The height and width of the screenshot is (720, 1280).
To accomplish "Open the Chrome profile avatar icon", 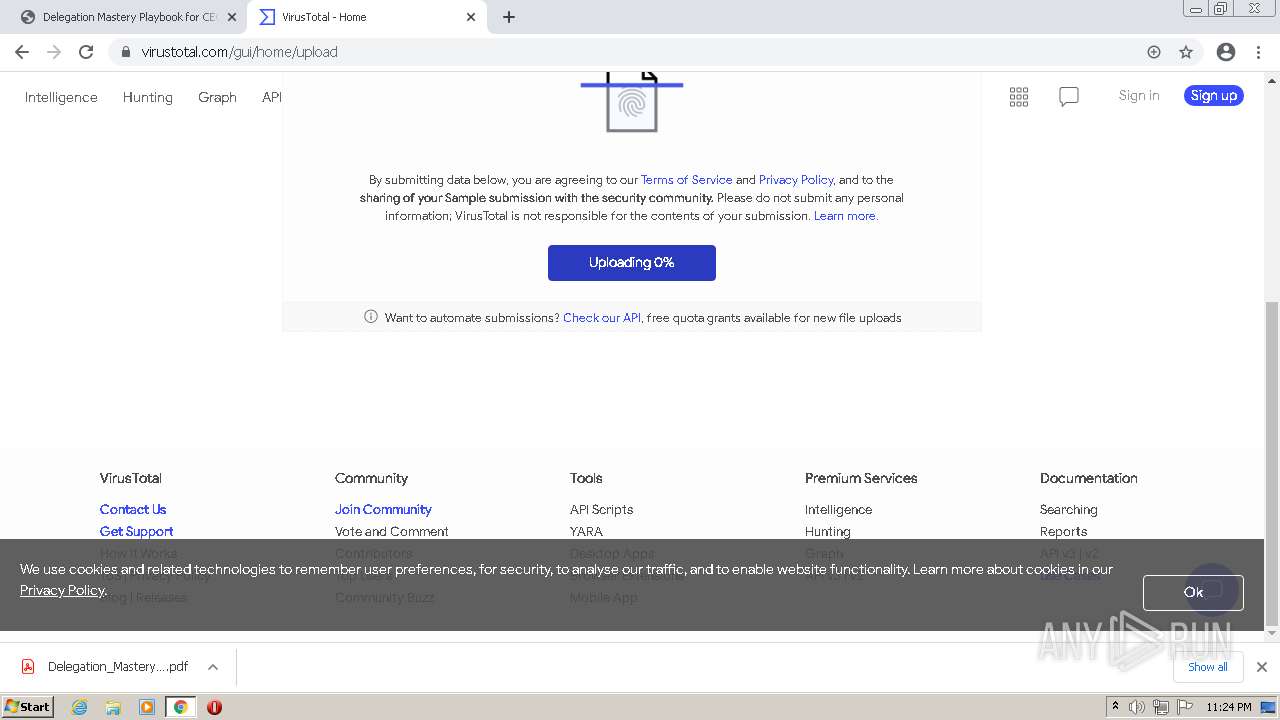I will tap(1226, 52).
